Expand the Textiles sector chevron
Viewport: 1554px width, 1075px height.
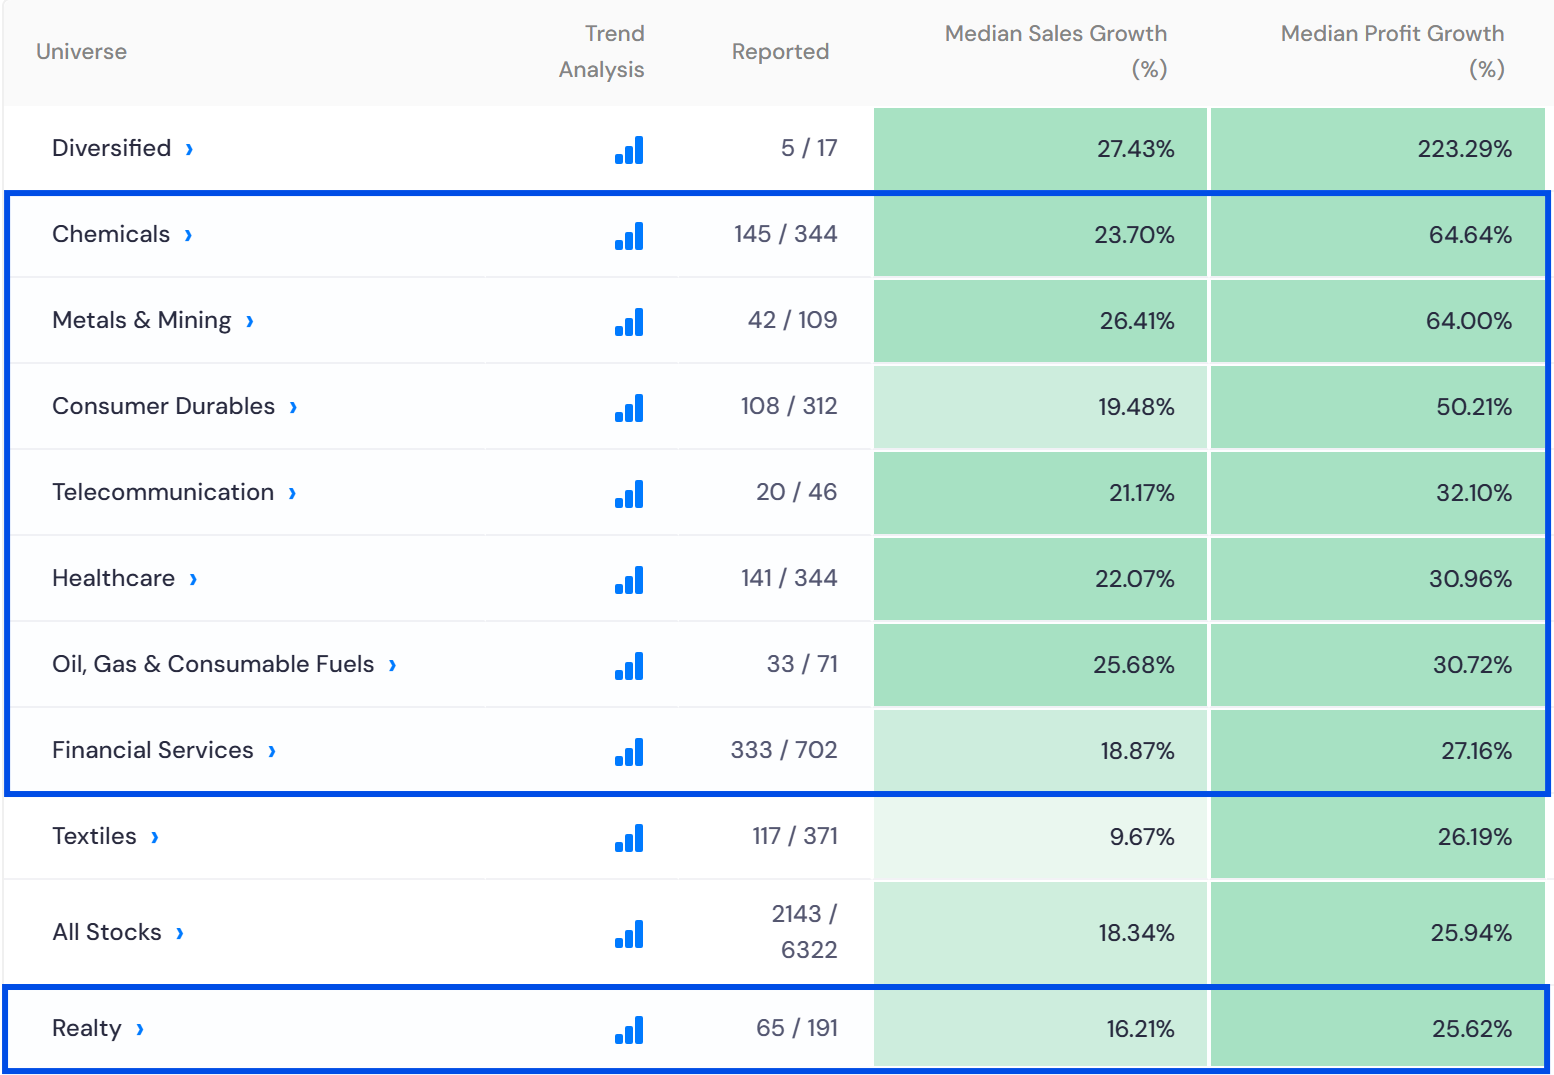(155, 837)
